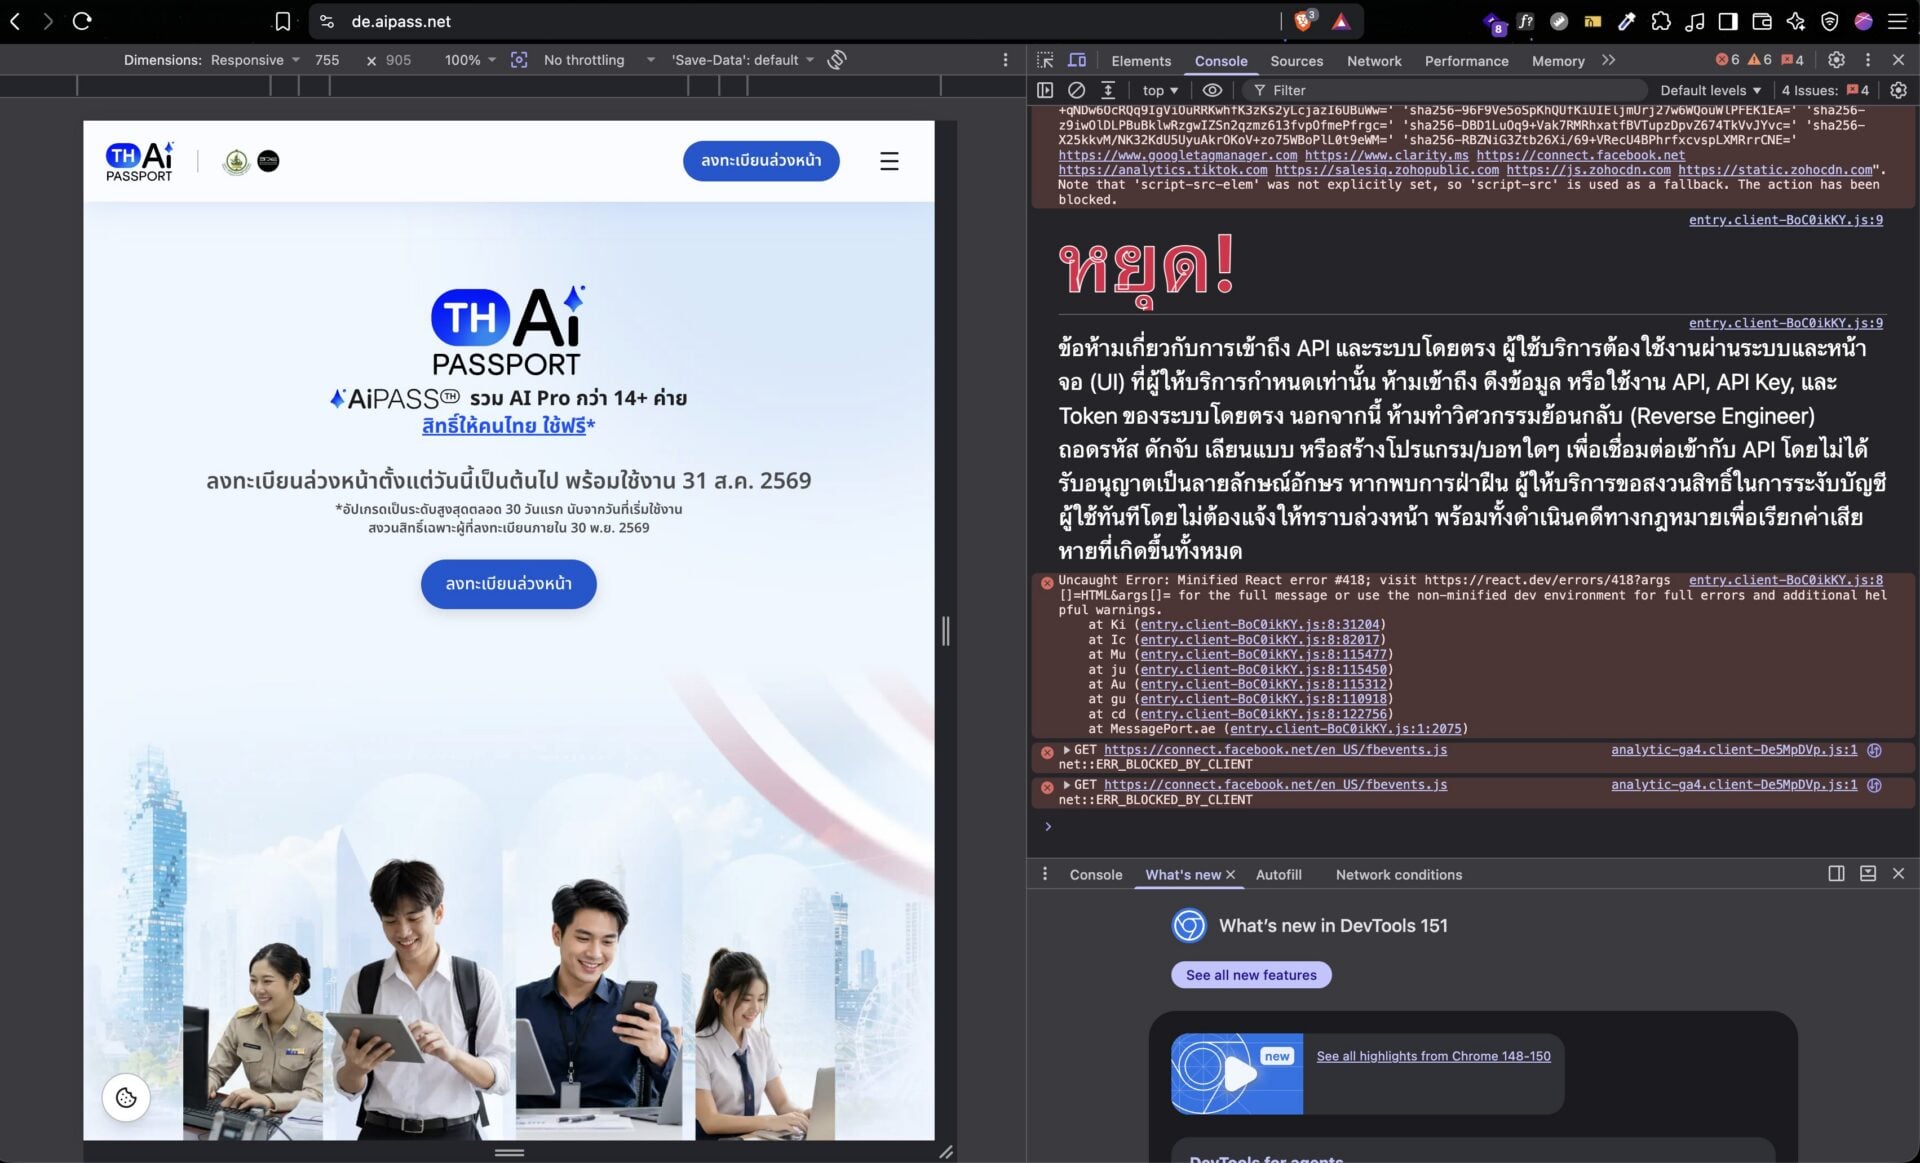The width and height of the screenshot is (1920, 1163).
Task: Open the Leo AI sparkle icon
Action: pyautogui.click(x=1796, y=21)
